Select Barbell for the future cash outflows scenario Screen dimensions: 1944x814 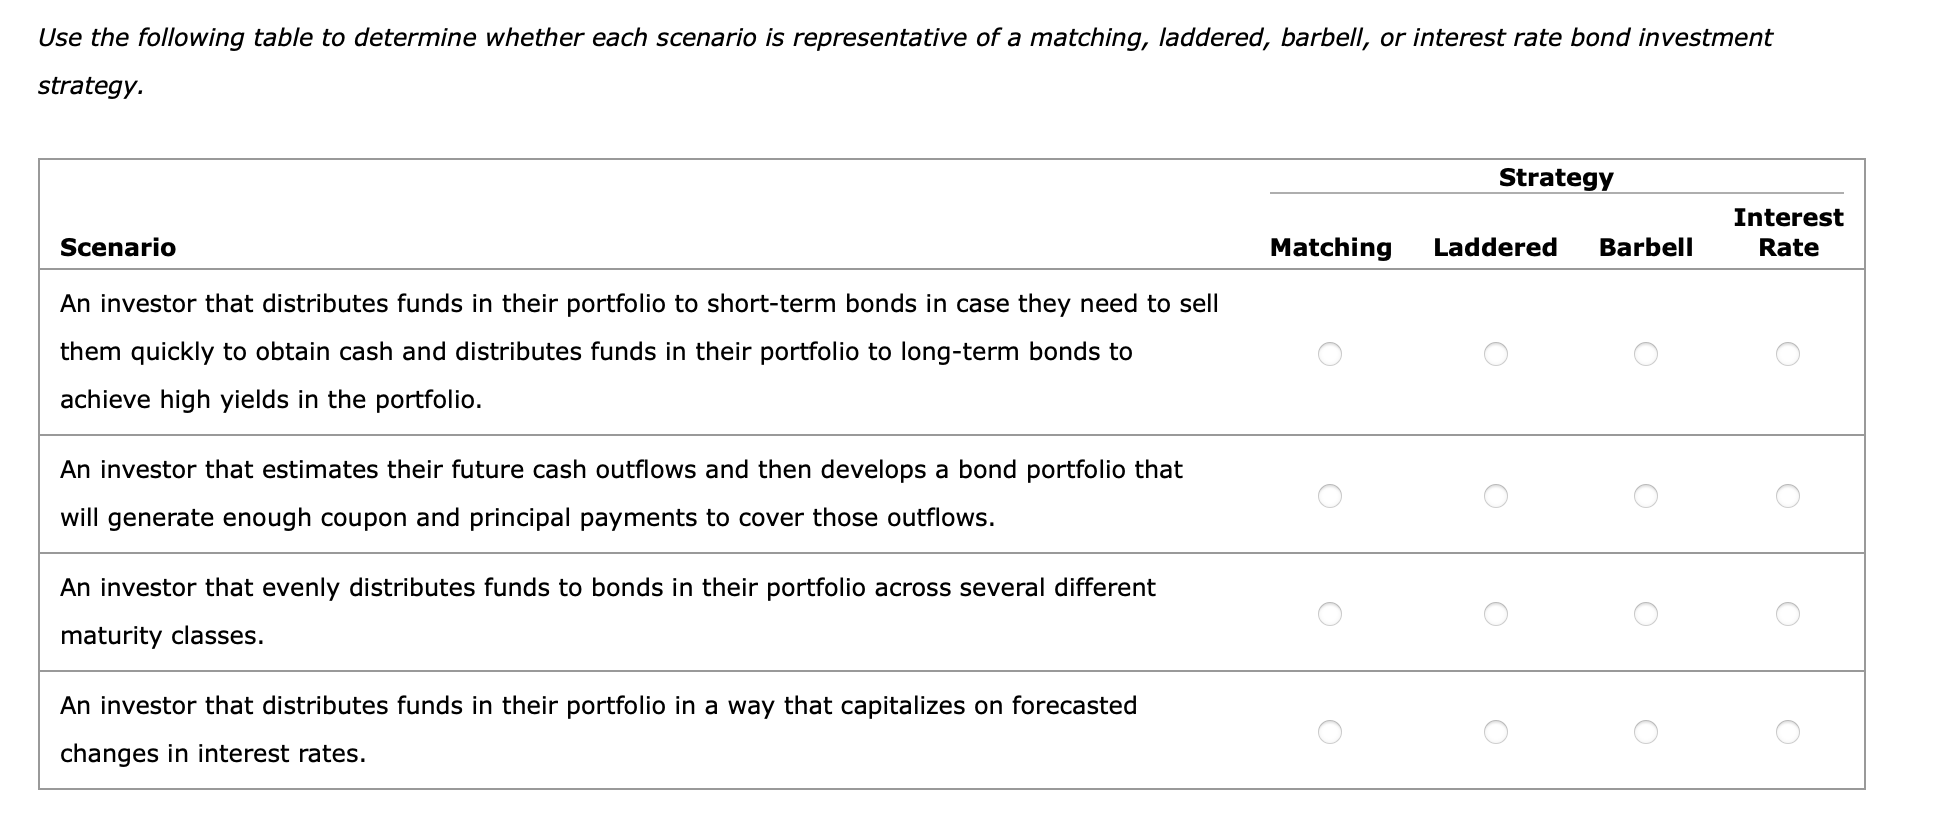[x=1646, y=495]
